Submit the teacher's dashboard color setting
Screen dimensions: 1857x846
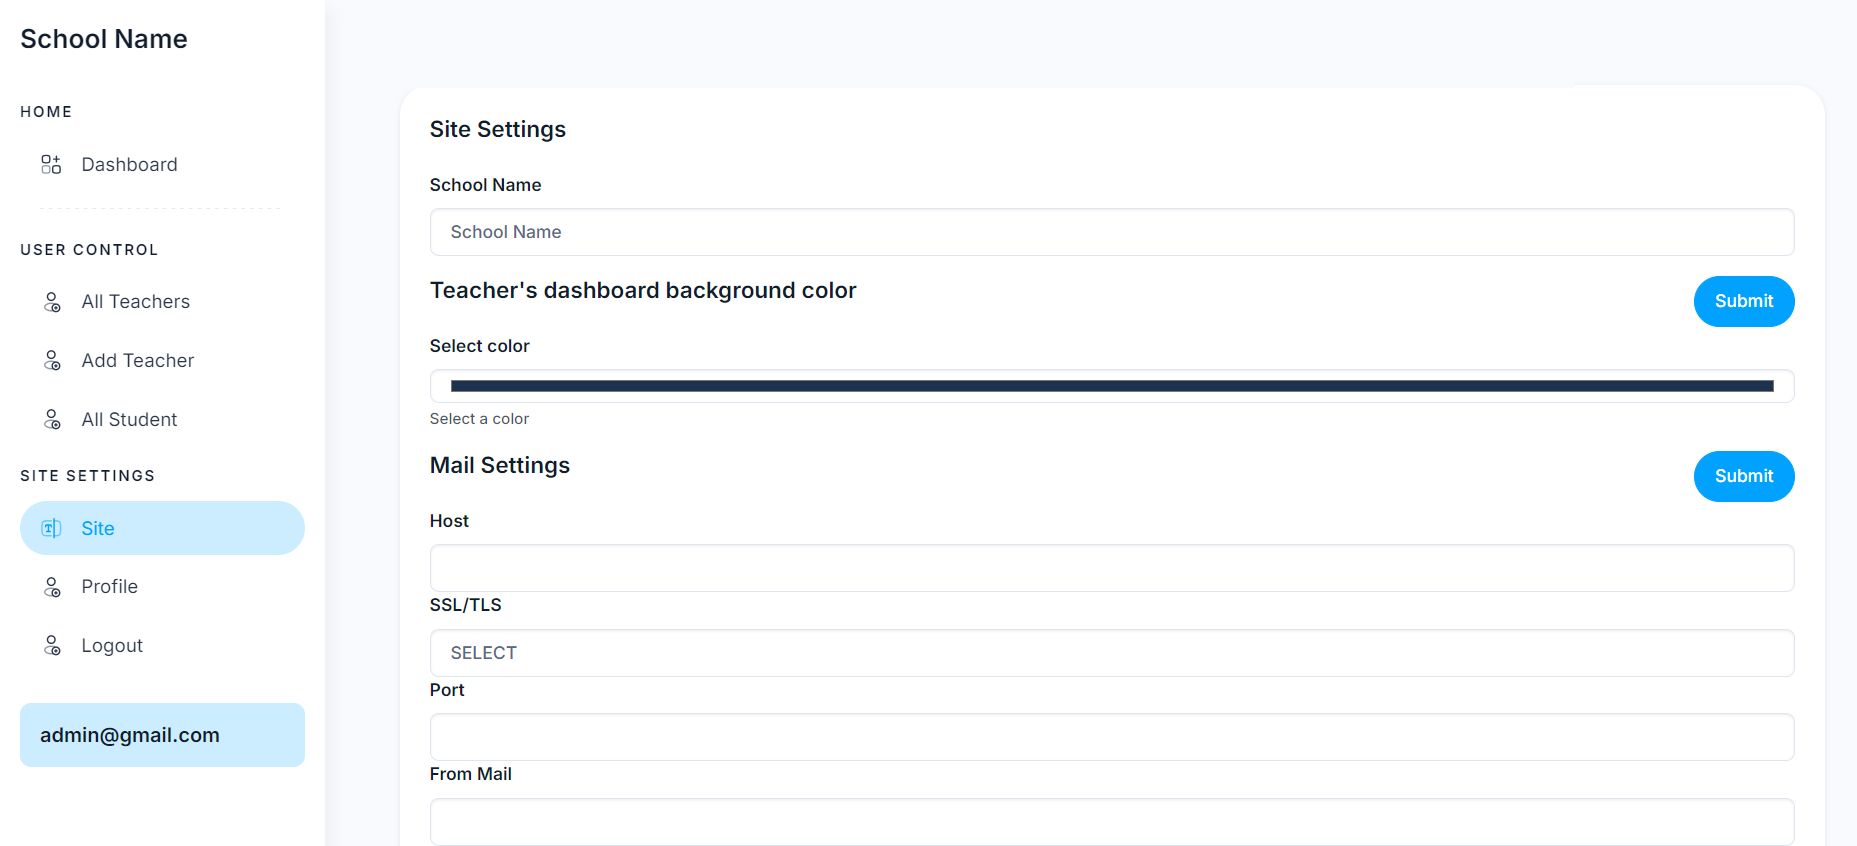coord(1743,301)
